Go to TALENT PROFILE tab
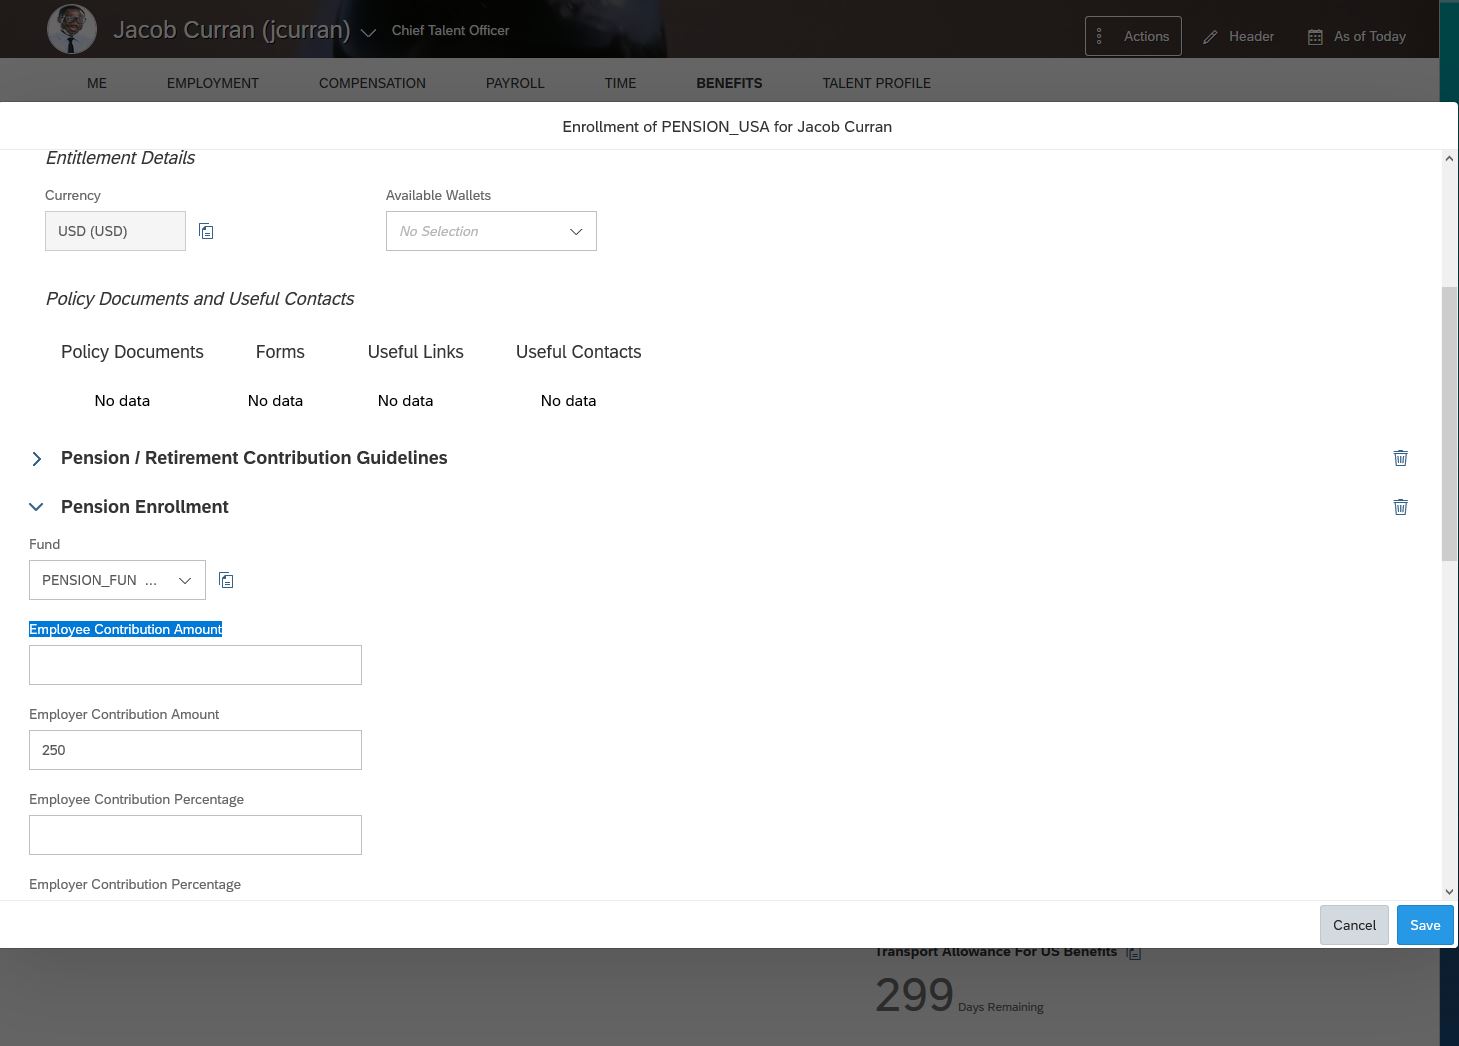 pos(876,83)
